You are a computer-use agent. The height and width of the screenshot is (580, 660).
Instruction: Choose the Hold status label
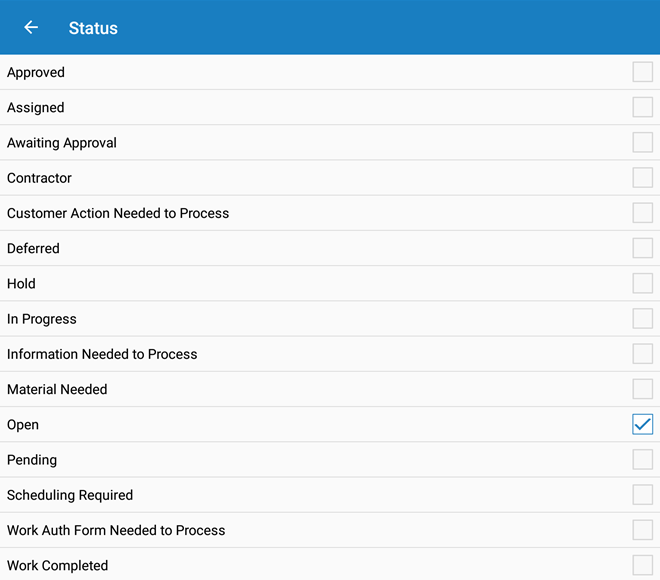(x=21, y=284)
